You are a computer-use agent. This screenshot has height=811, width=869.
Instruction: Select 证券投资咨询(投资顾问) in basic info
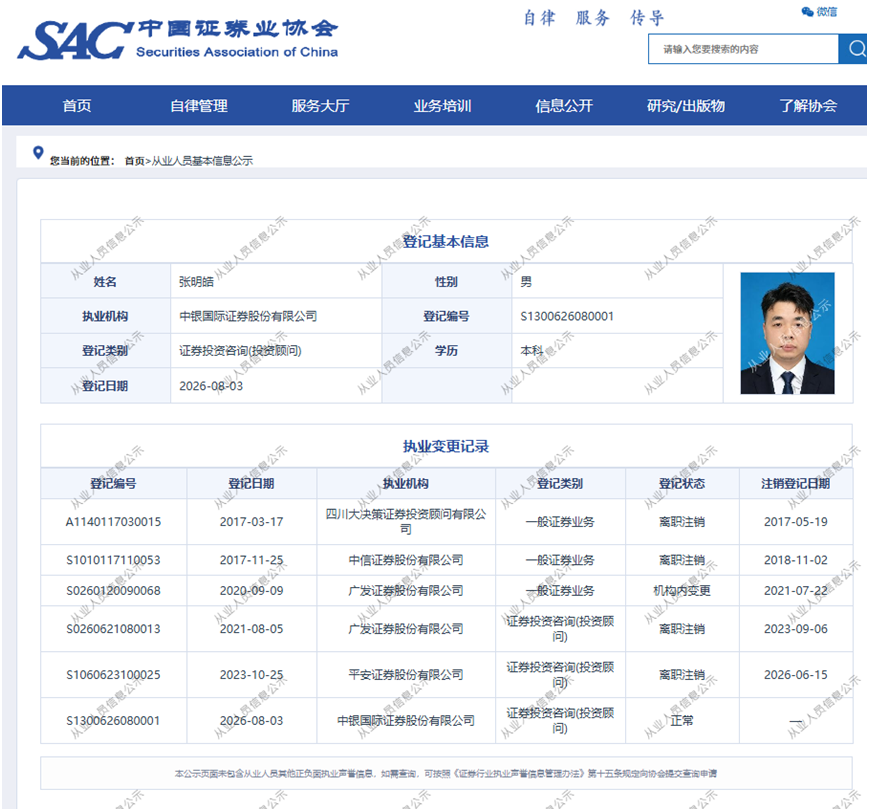point(240,351)
